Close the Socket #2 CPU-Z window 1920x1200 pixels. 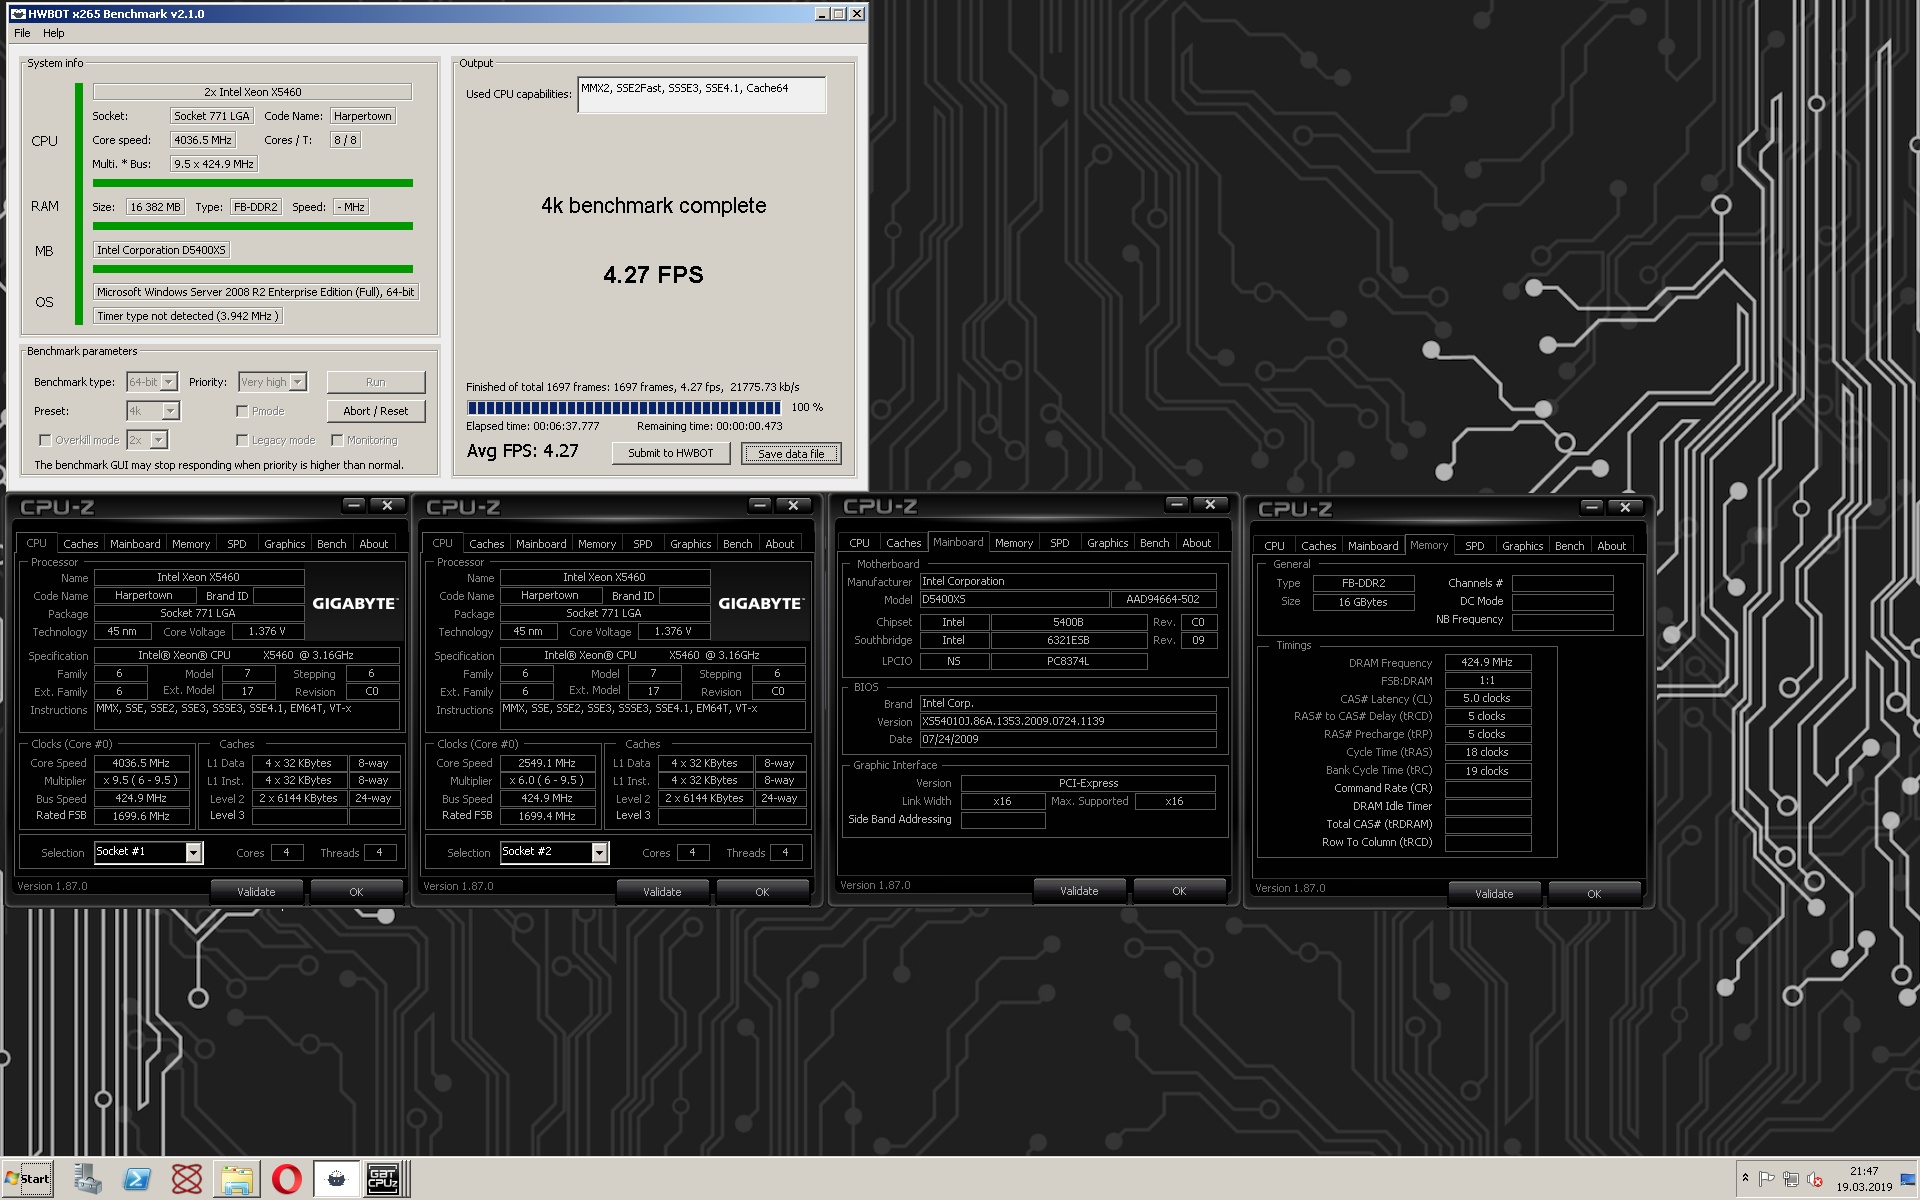(793, 505)
